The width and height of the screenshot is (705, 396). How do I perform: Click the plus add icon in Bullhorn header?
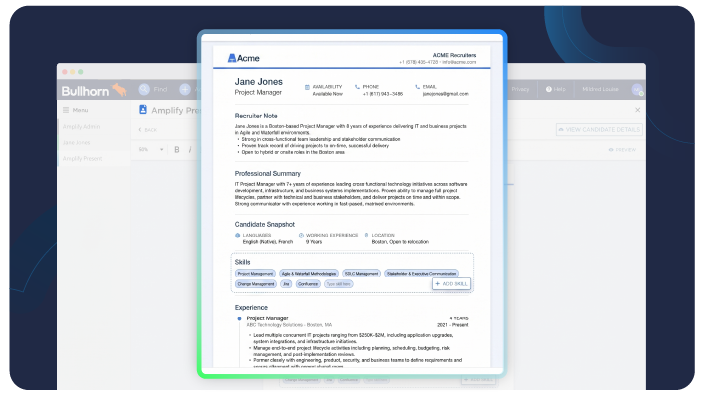click(x=185, y=89)
